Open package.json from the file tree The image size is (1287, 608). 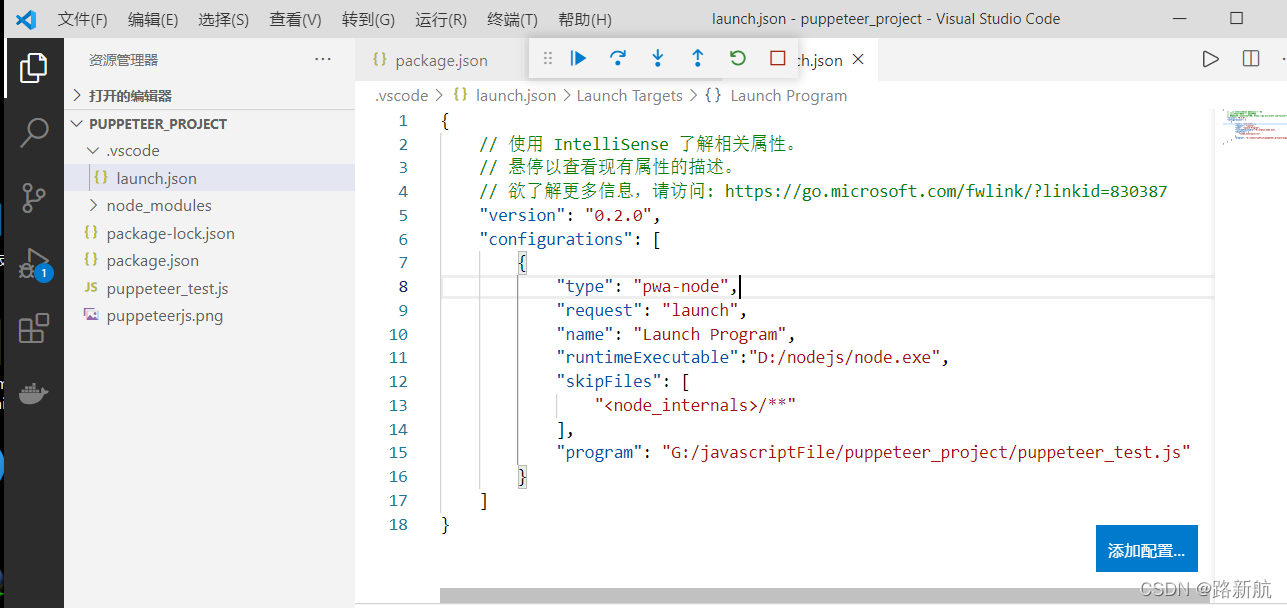[x=210, y=261]
